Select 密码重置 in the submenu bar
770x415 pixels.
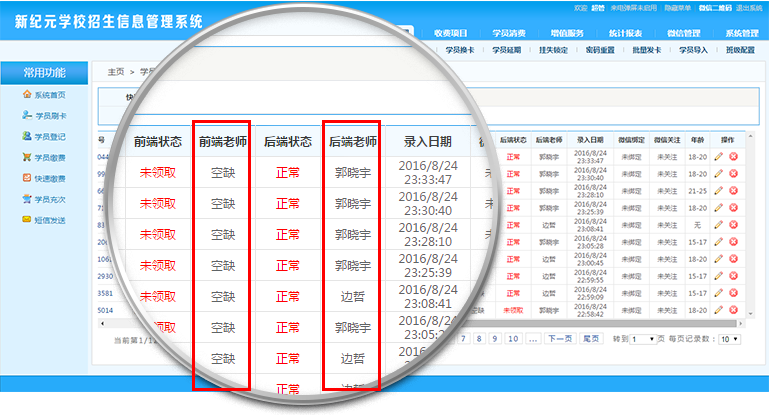click(600, 50)
